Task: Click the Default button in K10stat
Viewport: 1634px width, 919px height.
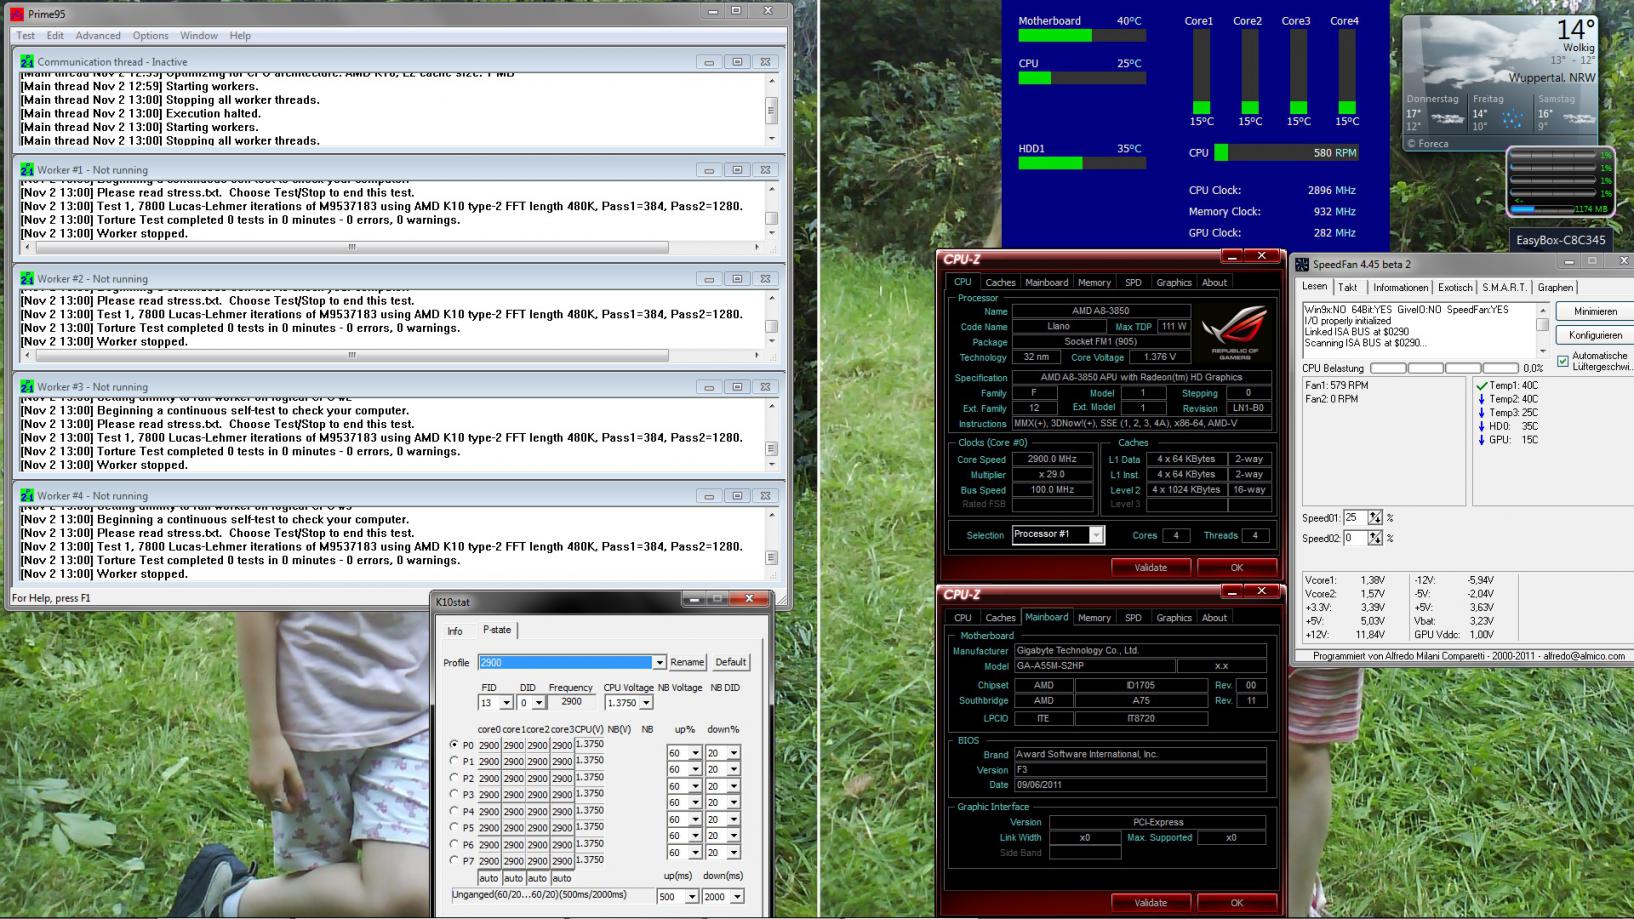Action: [x=731, y=662]
